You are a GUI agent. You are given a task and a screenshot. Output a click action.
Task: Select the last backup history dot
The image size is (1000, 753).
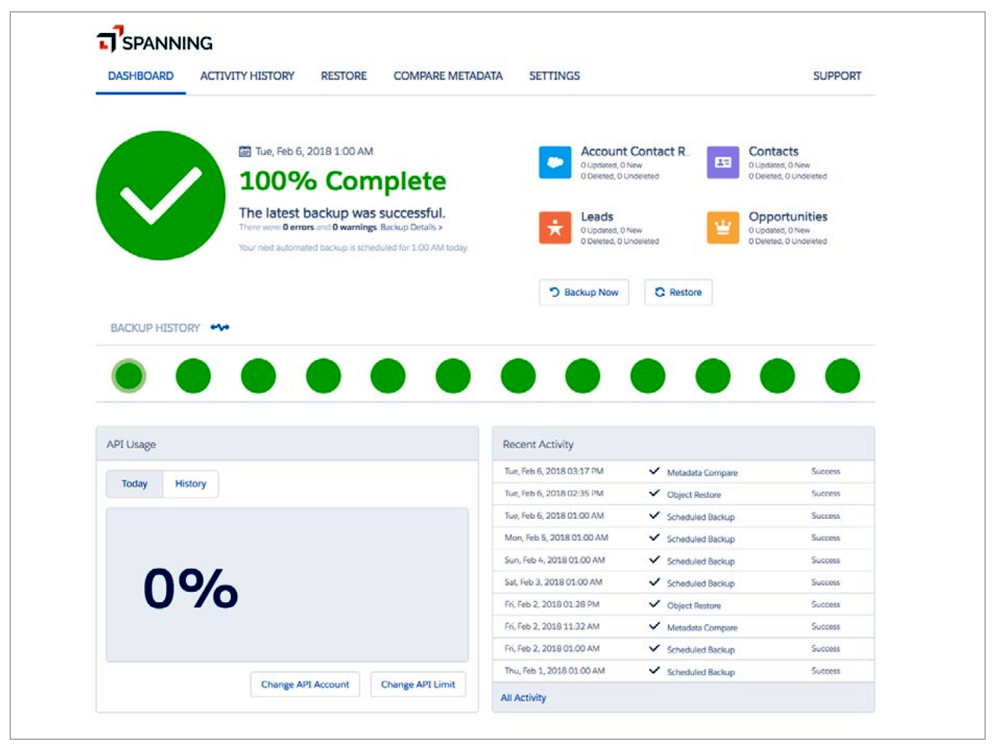pyautogui.click(x=842, y=376)
